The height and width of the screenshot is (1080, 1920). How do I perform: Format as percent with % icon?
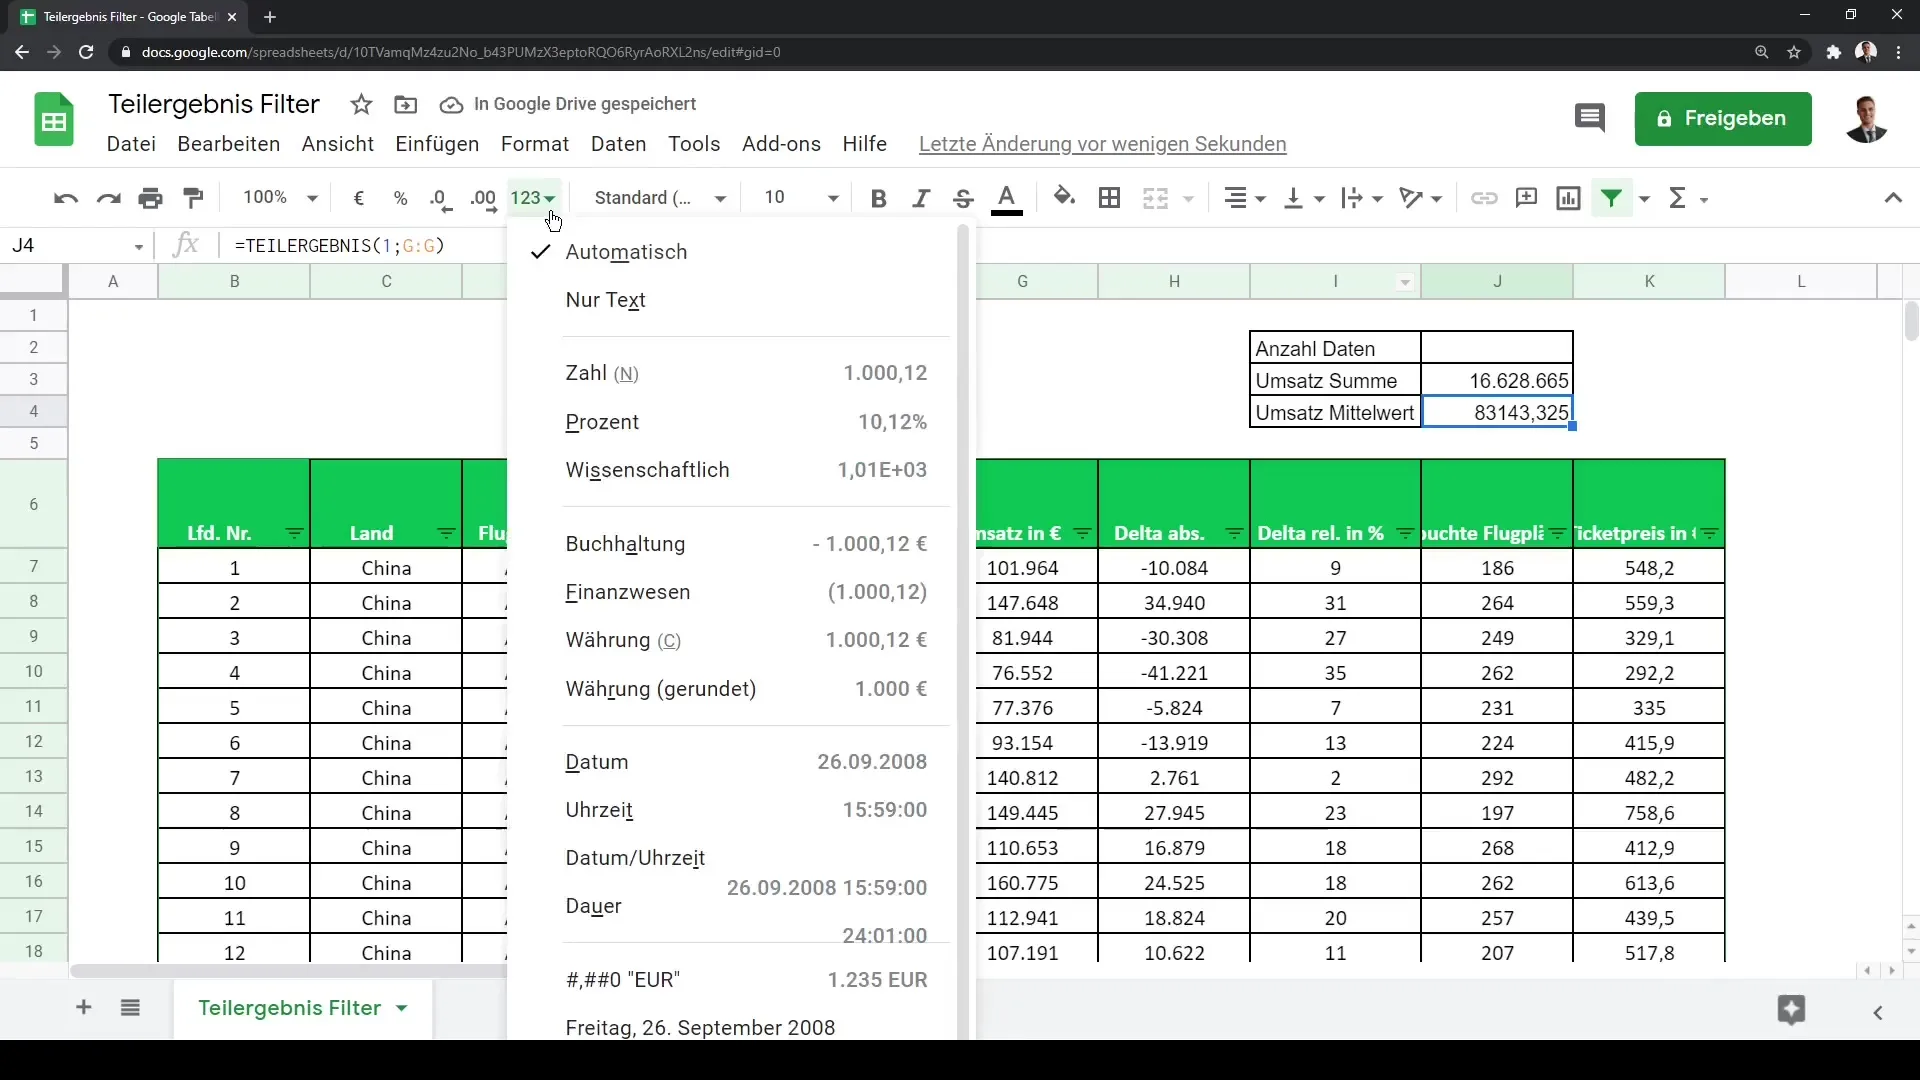tap(401, 199)
